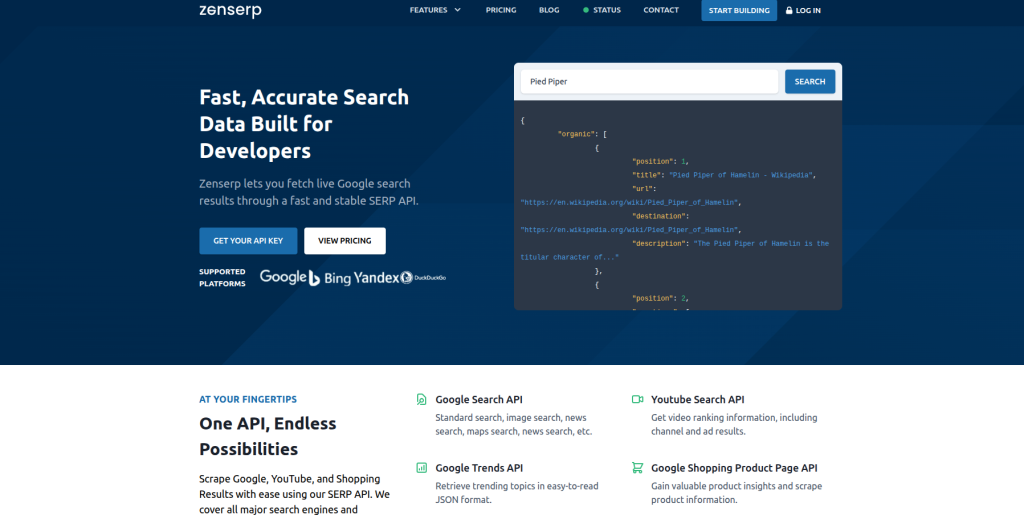Click the "position": 2 line in JSON

[x=660, y=298]
